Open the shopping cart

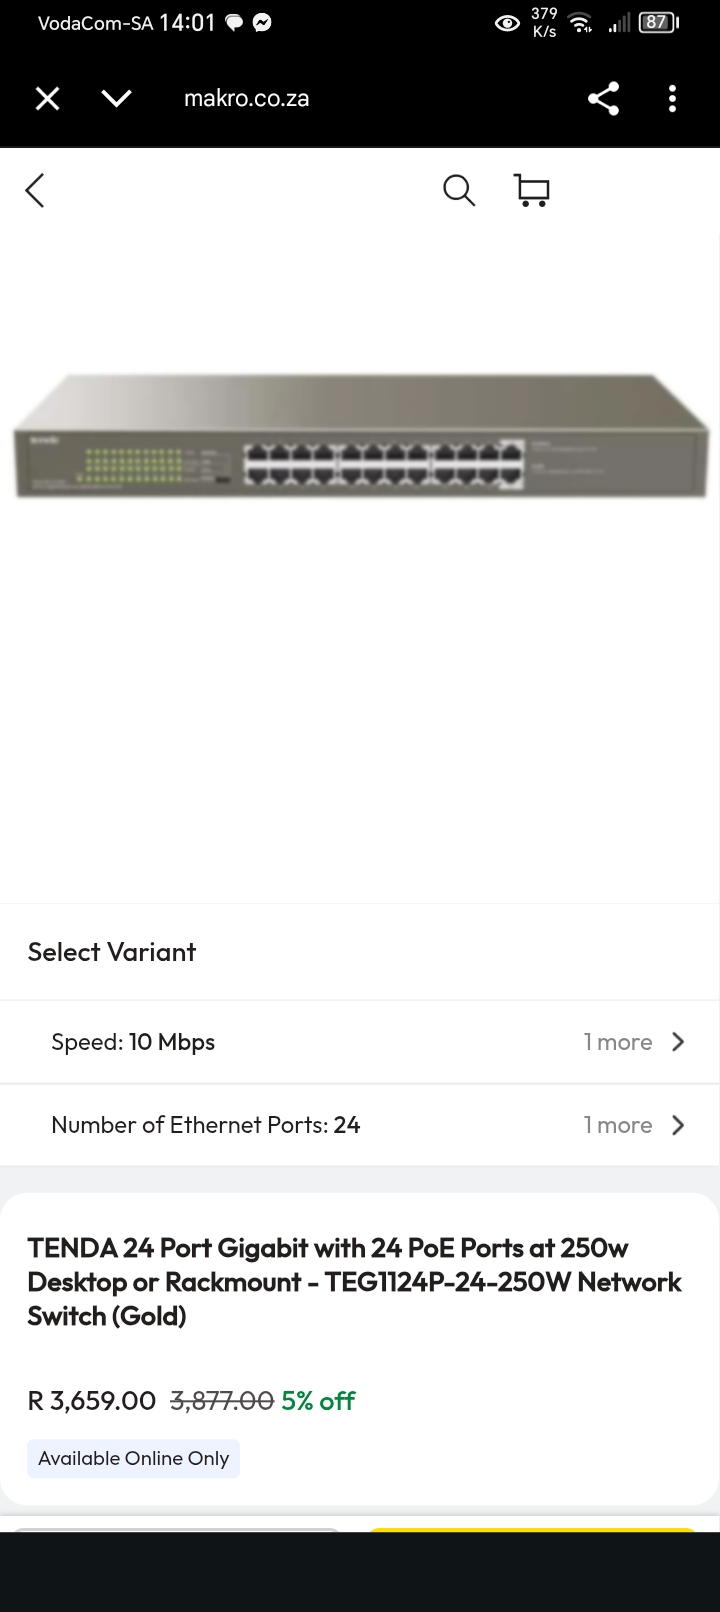[x=532, y=190]
